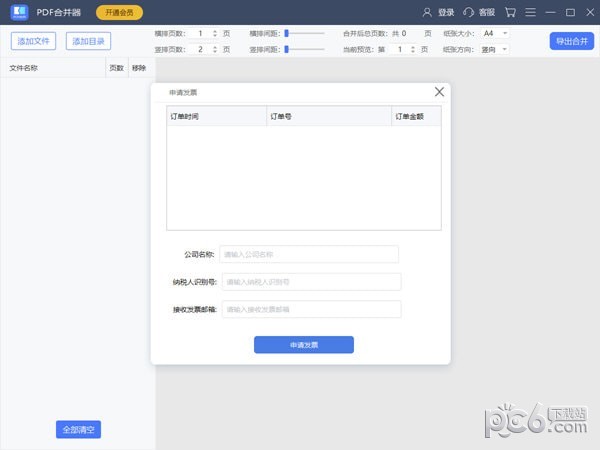This screenshot has width=600, height=450.
Task: Click the 订单号 column header
Action: (329, 116)
